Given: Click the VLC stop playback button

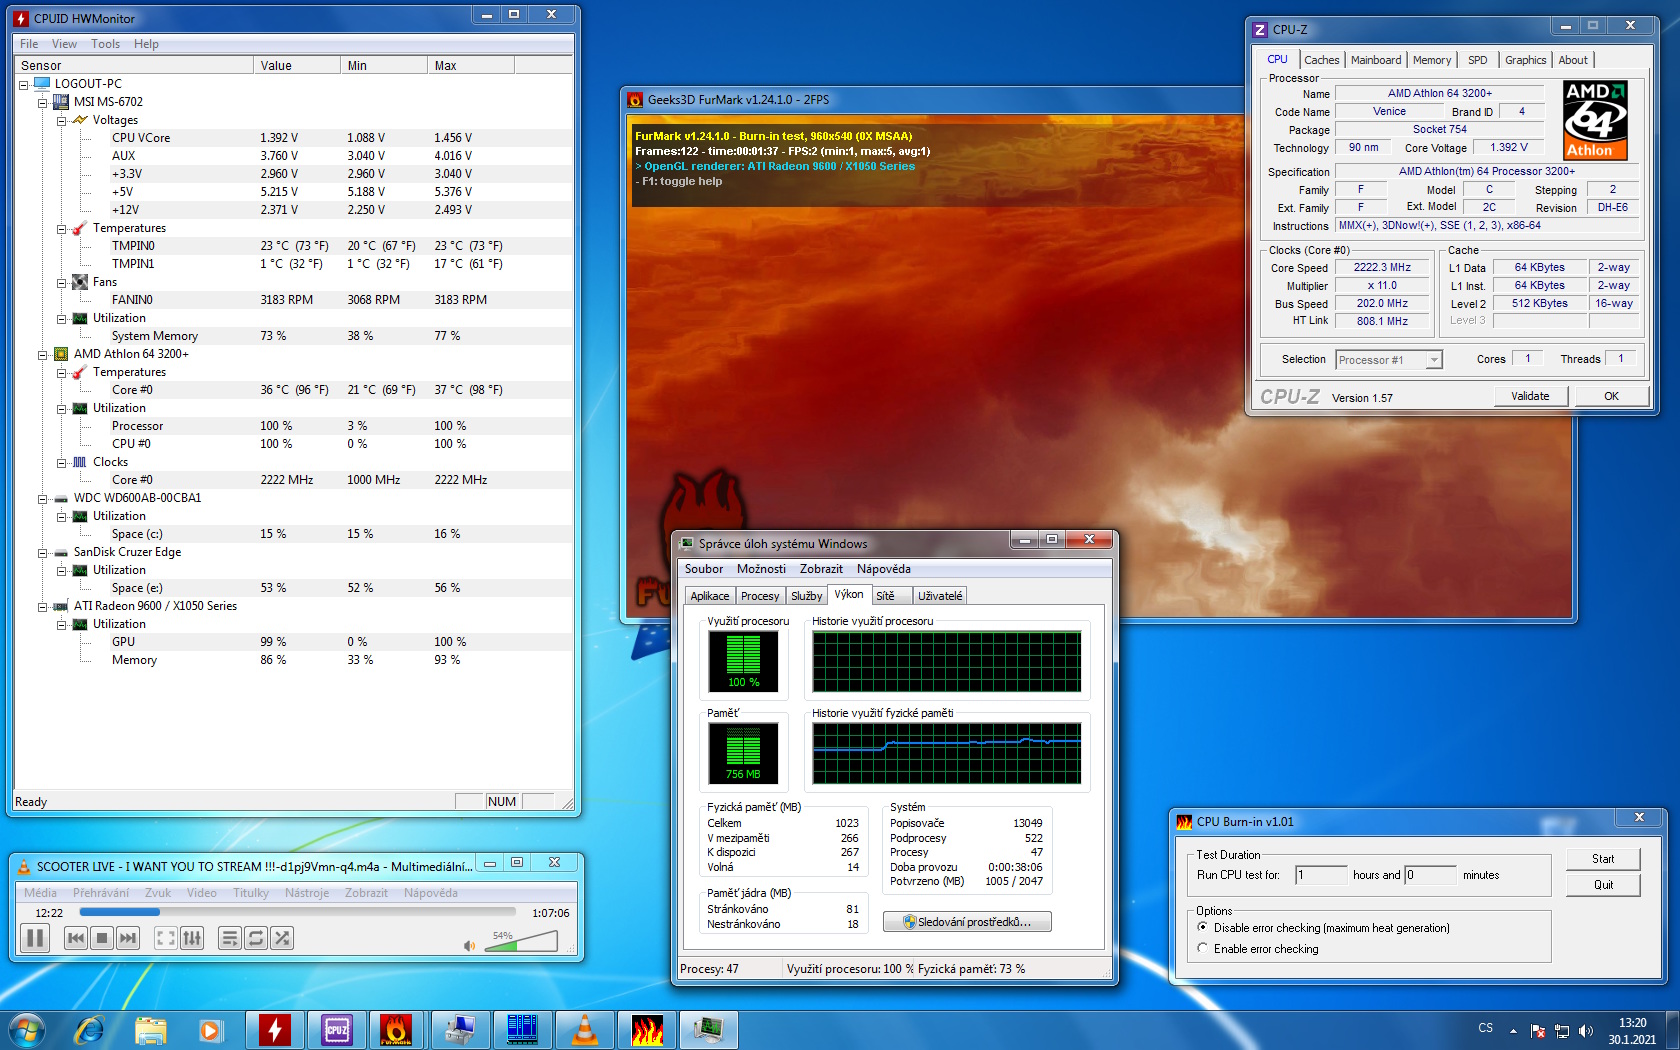Looking at the screenshot, I should tap(101, 938).
